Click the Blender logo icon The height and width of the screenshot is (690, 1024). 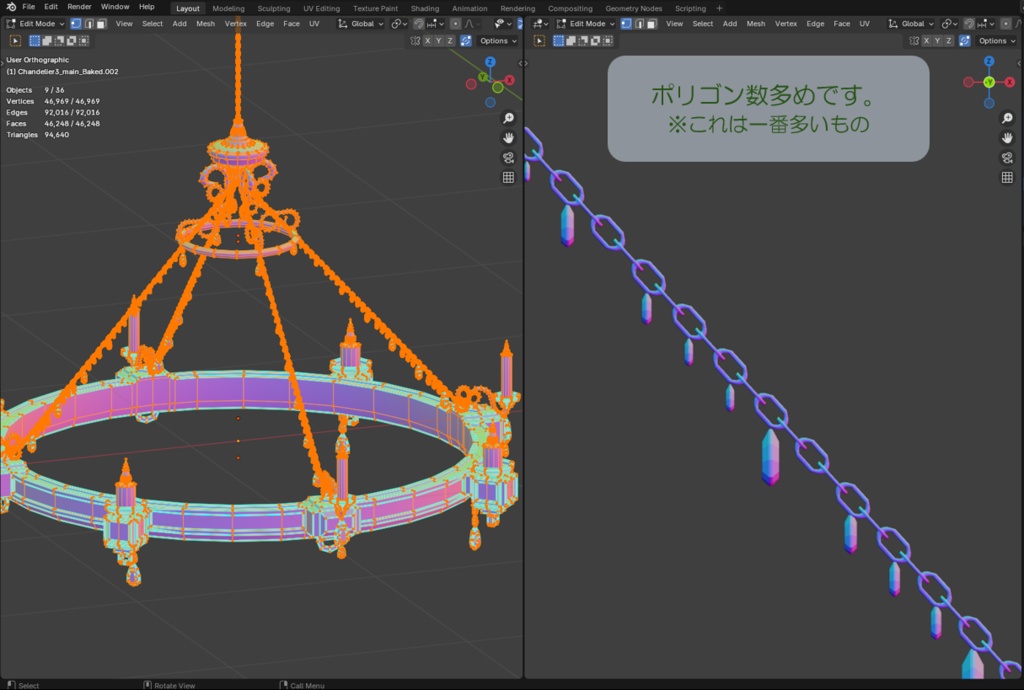point(11,7)
